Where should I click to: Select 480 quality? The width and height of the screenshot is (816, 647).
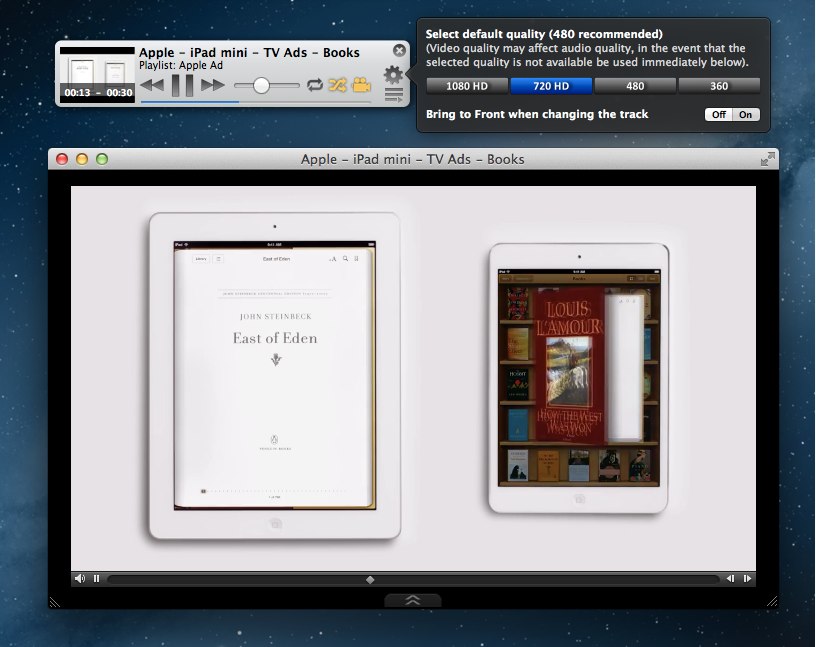point(635,86)
